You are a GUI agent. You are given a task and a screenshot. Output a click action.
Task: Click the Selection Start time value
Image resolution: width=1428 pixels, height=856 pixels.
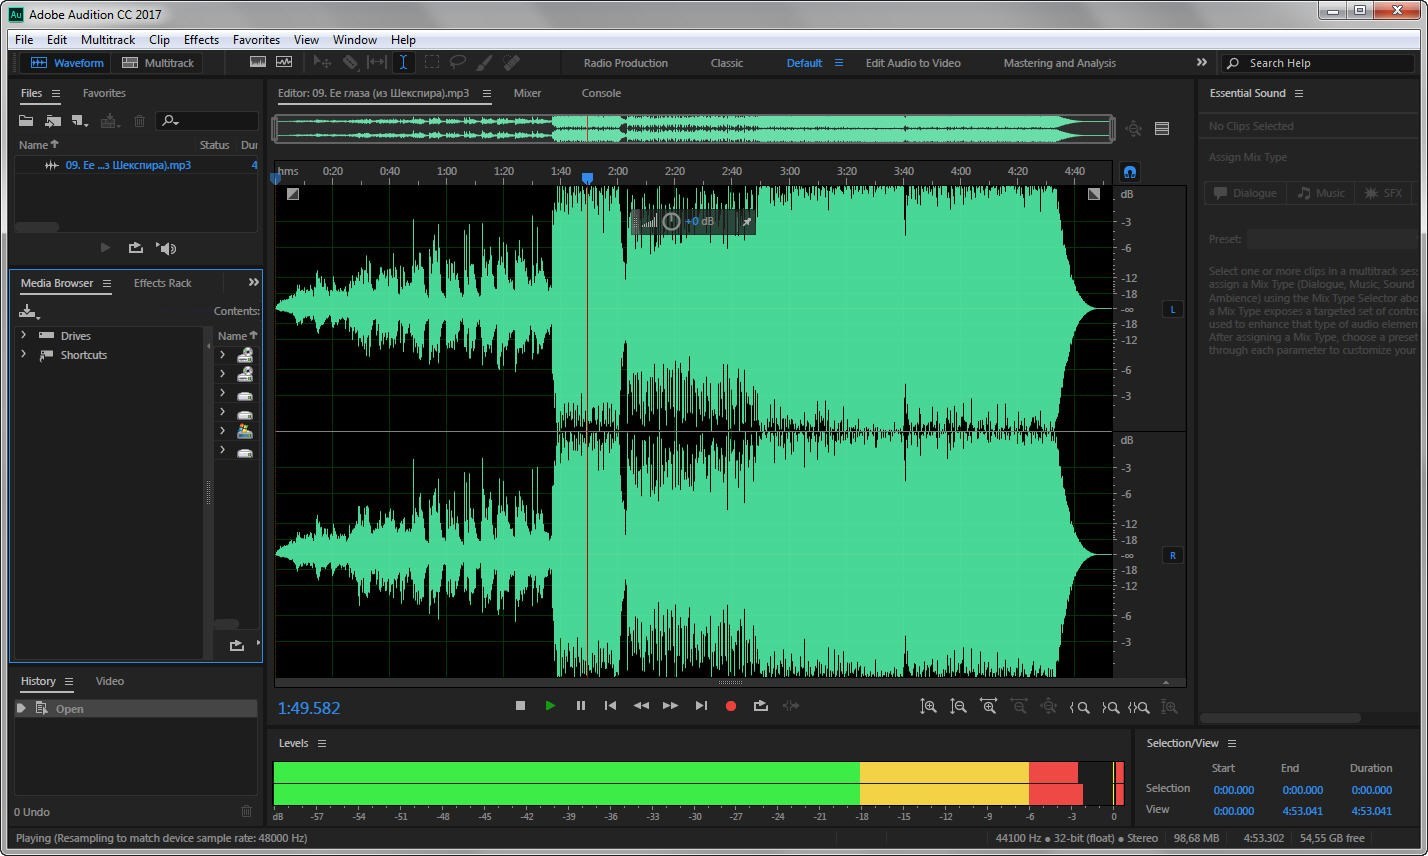click(x=1233, y=789)
